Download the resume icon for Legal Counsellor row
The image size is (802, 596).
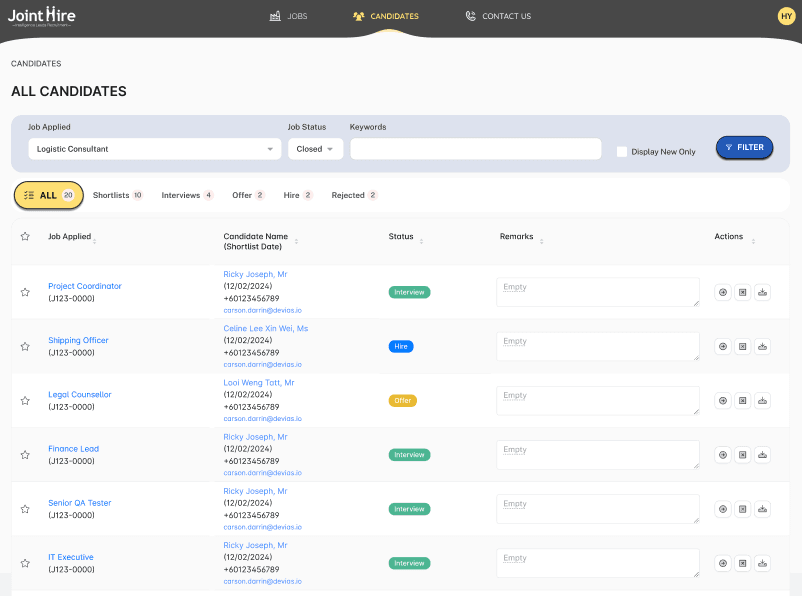coord(762,400)
